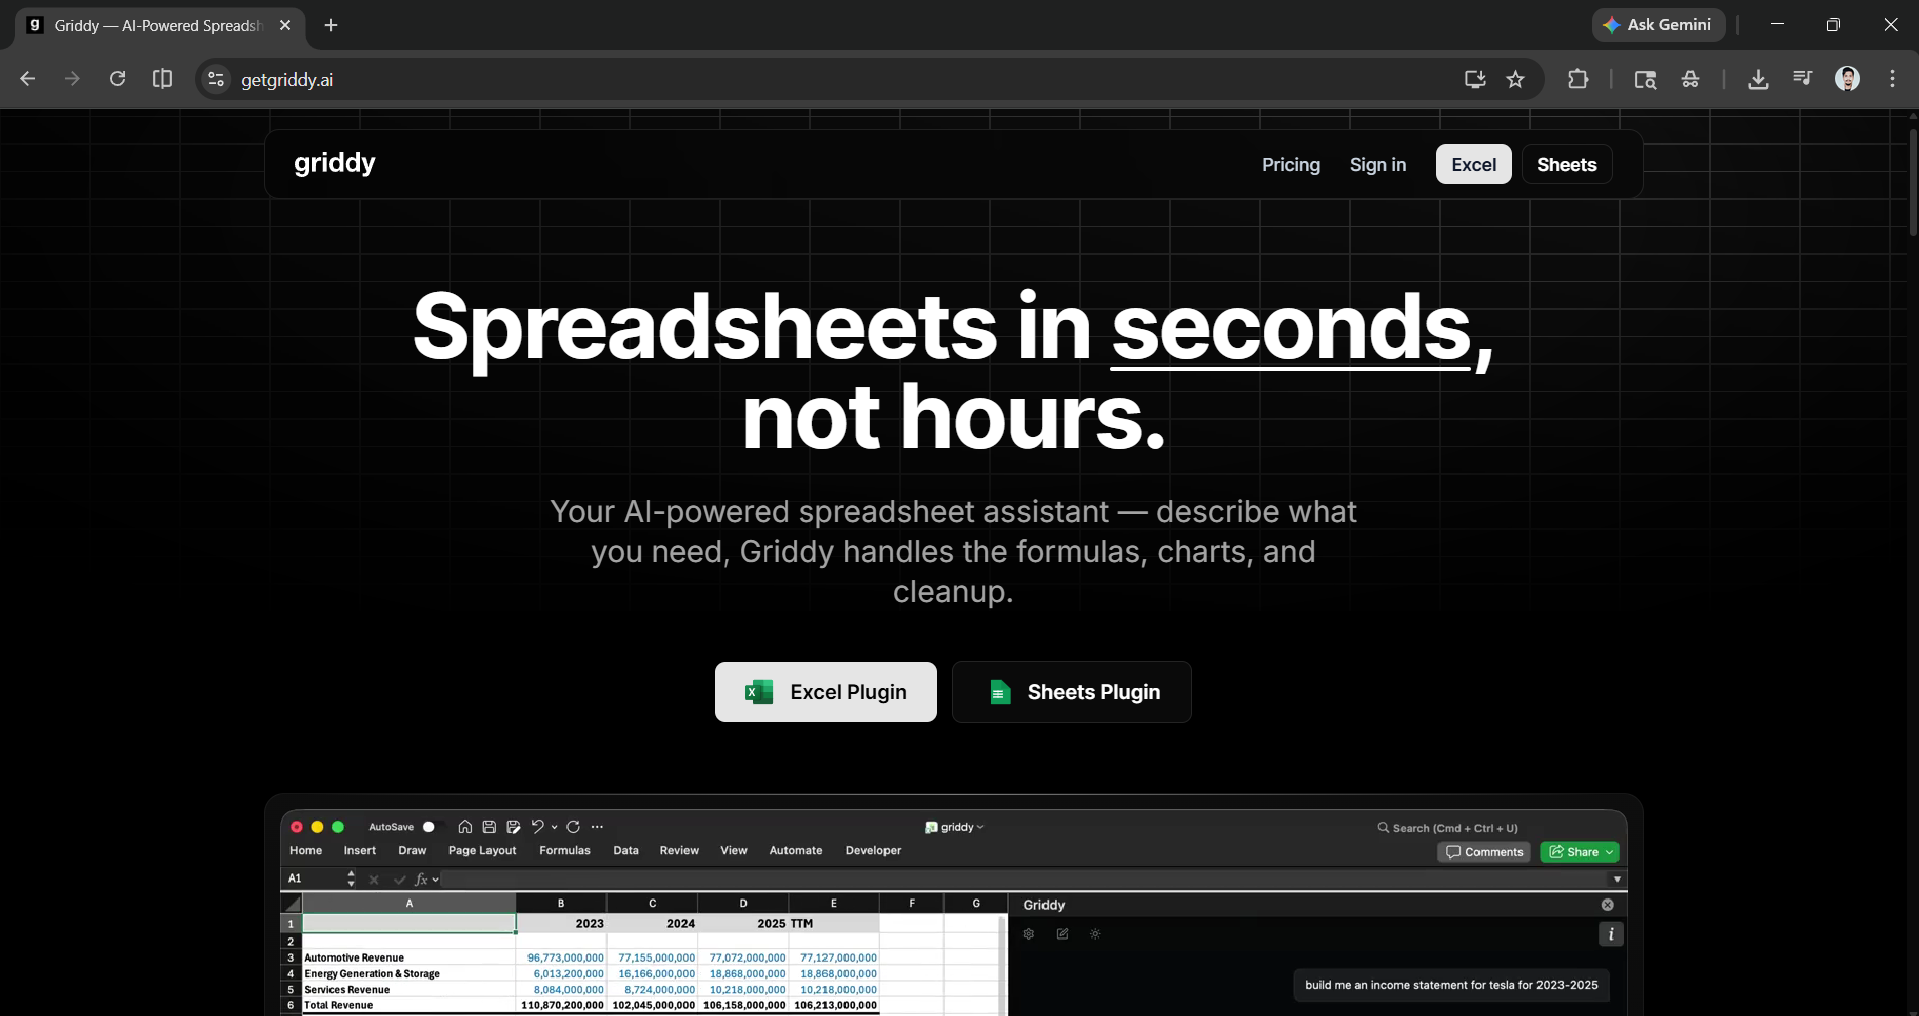Reload the getgriddy.ai page
Image resolution: width=1919 pixels, height=1016 pixels.
[117, 79]
